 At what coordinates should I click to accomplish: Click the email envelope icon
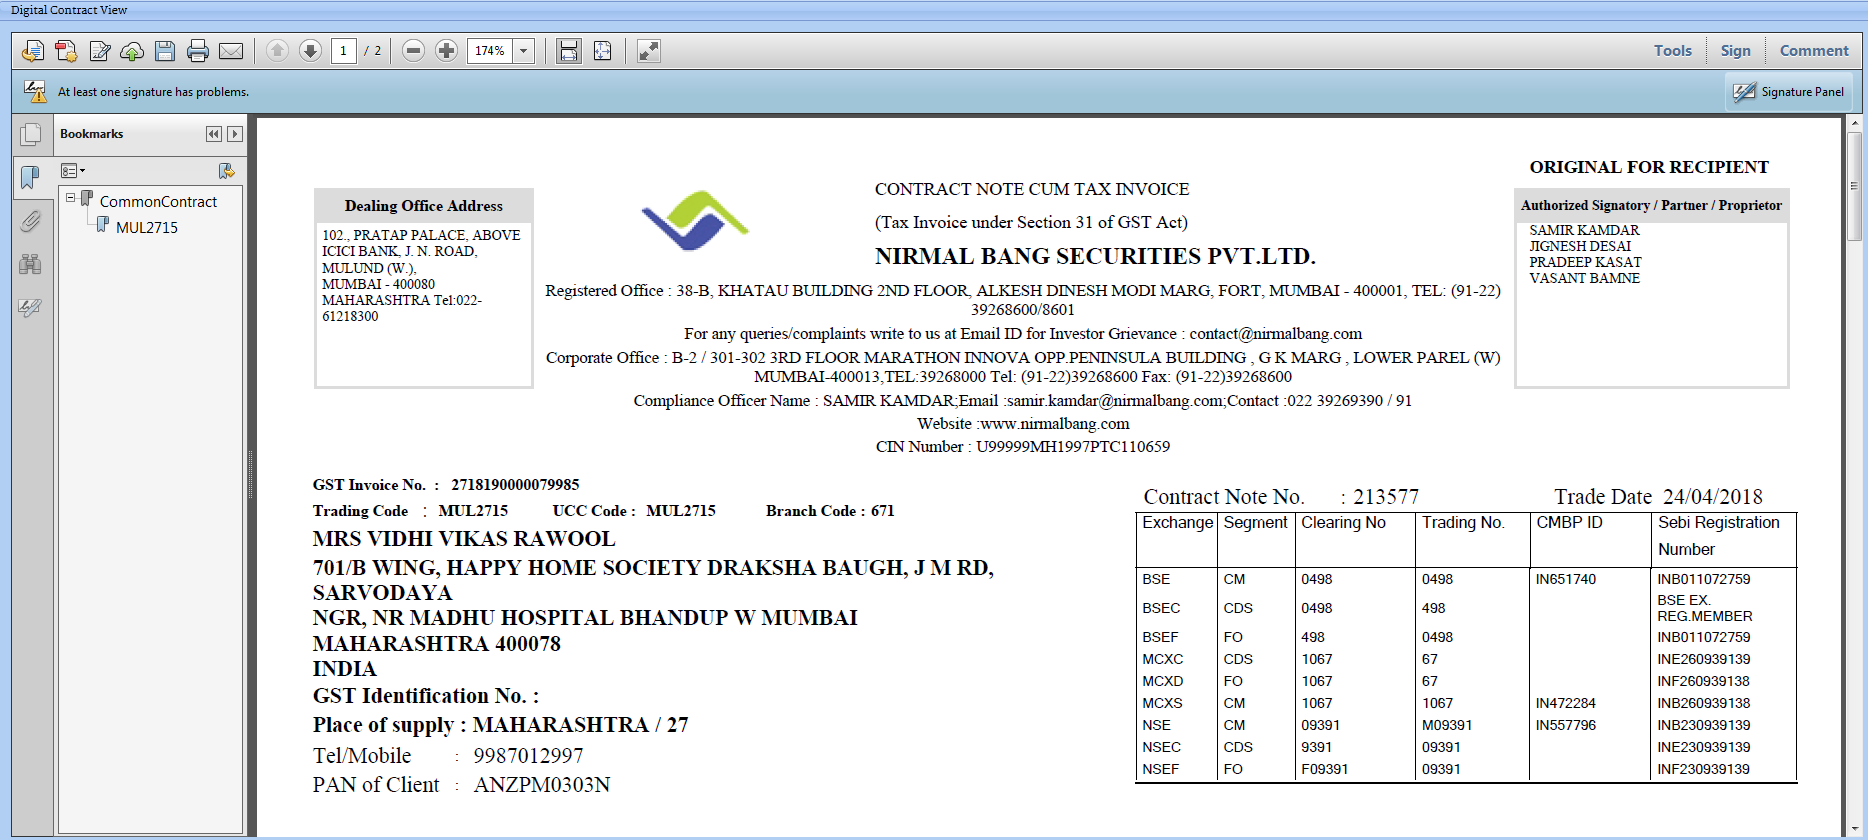click(231, 51)
